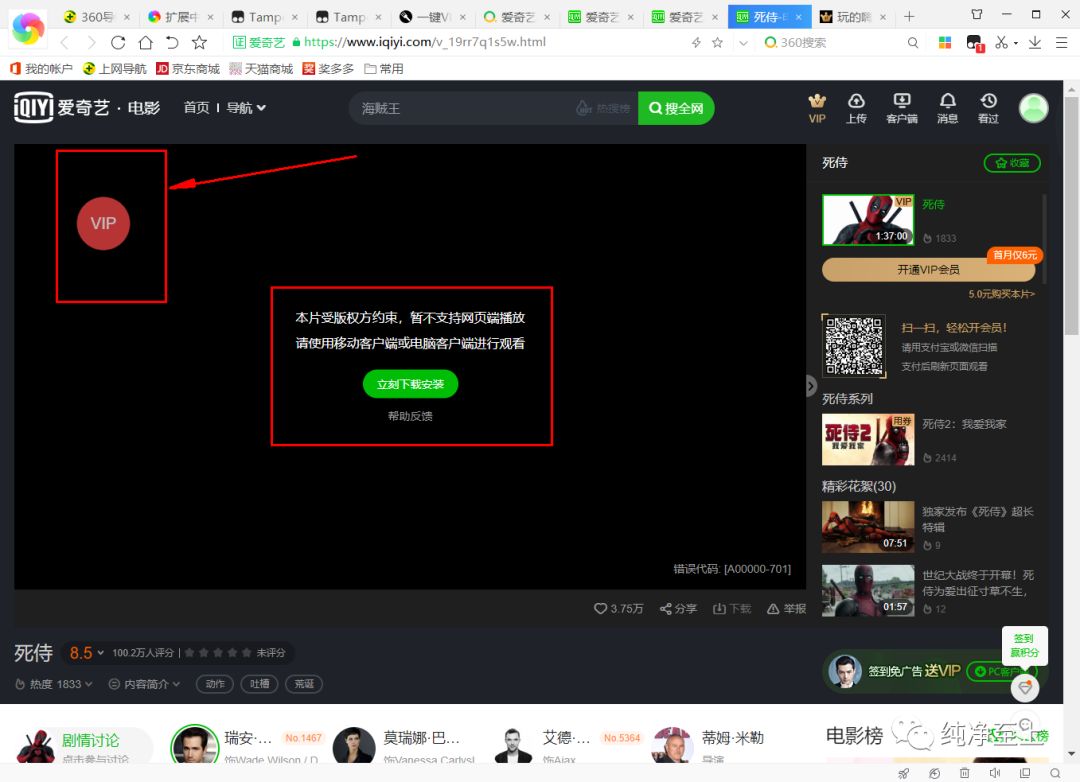Viewport: 1080px width, 782px height.
Task: Switch to the 玩的嗨 browser tab
Action: tap(852, 17)
